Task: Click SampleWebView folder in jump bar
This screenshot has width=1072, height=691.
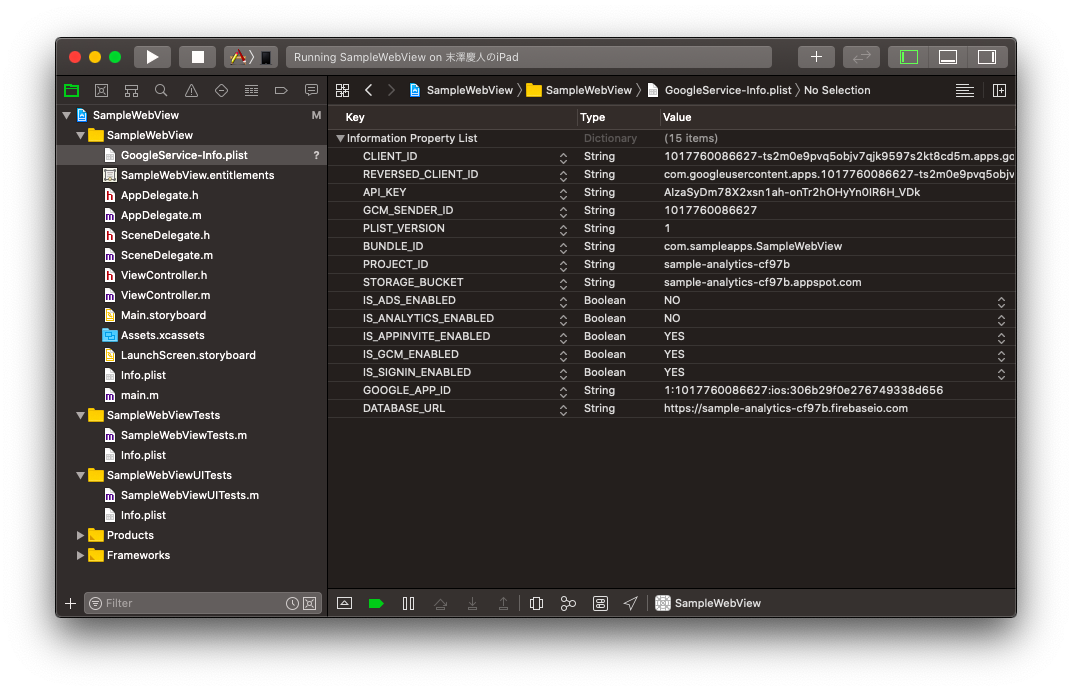Action: [x=580, y=90]
